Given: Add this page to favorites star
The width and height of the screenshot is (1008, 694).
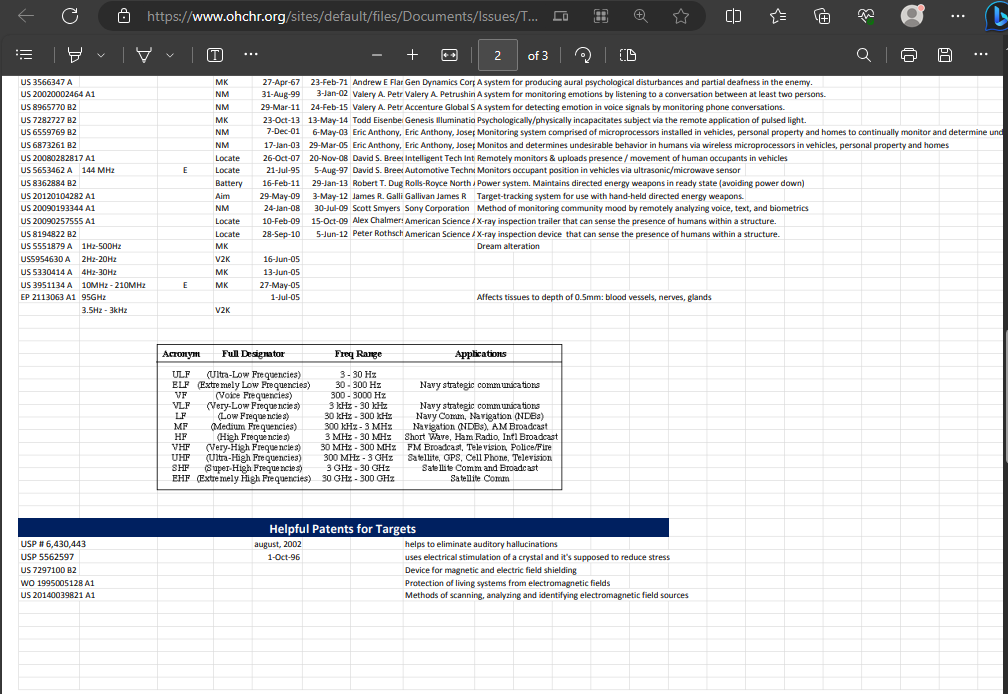Looking at the screenshot, I should [x=681, y=16].
